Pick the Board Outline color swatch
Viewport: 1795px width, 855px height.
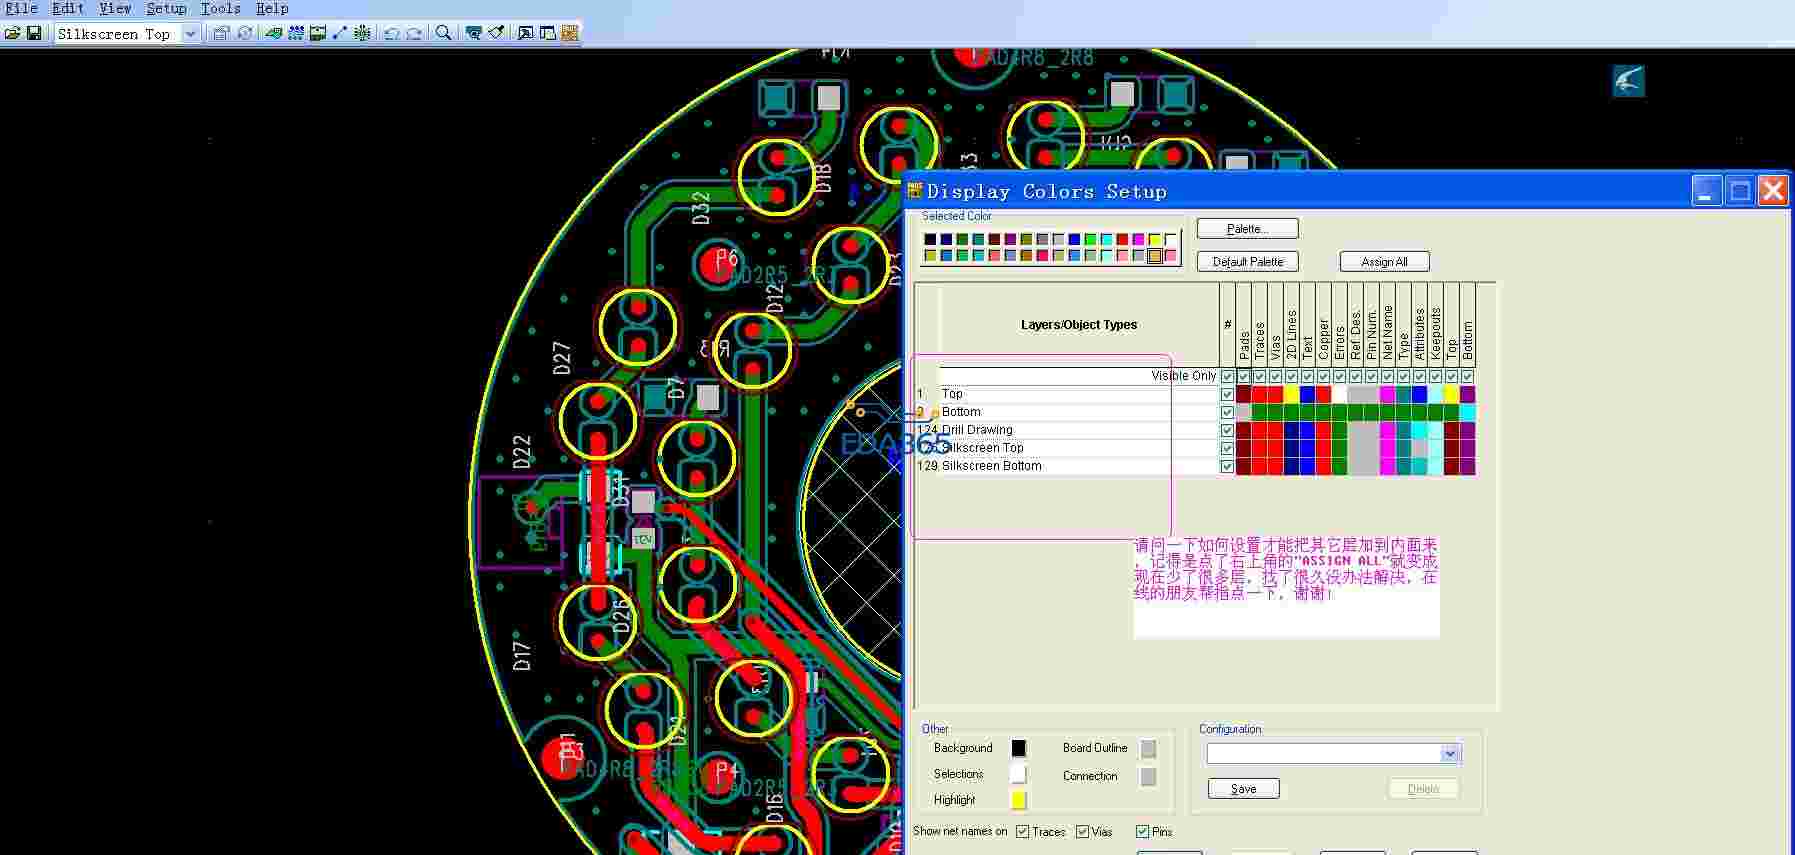[1148, 748]
